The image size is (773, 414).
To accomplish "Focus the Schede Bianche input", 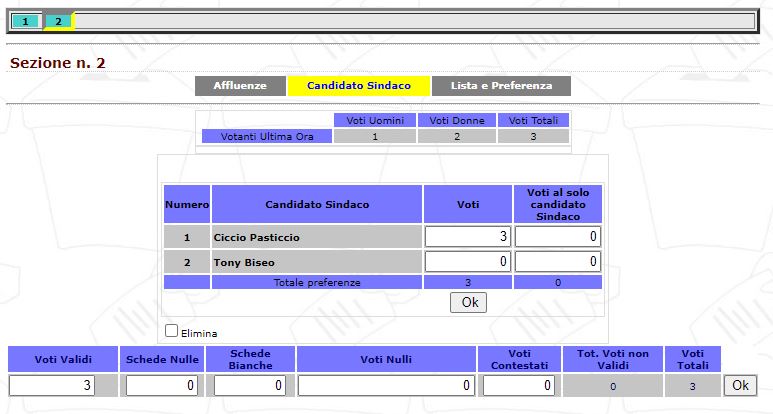I will [250, 385].
